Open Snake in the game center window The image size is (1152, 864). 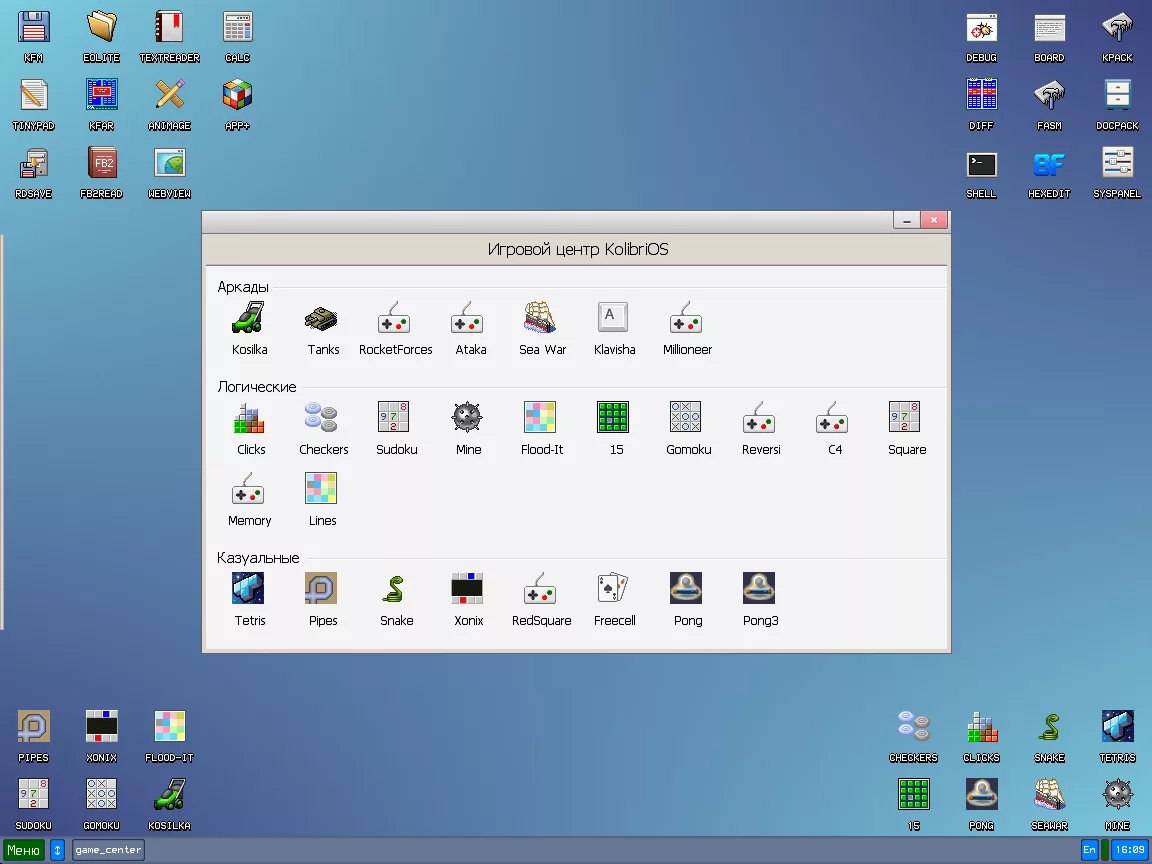(395, 600)
